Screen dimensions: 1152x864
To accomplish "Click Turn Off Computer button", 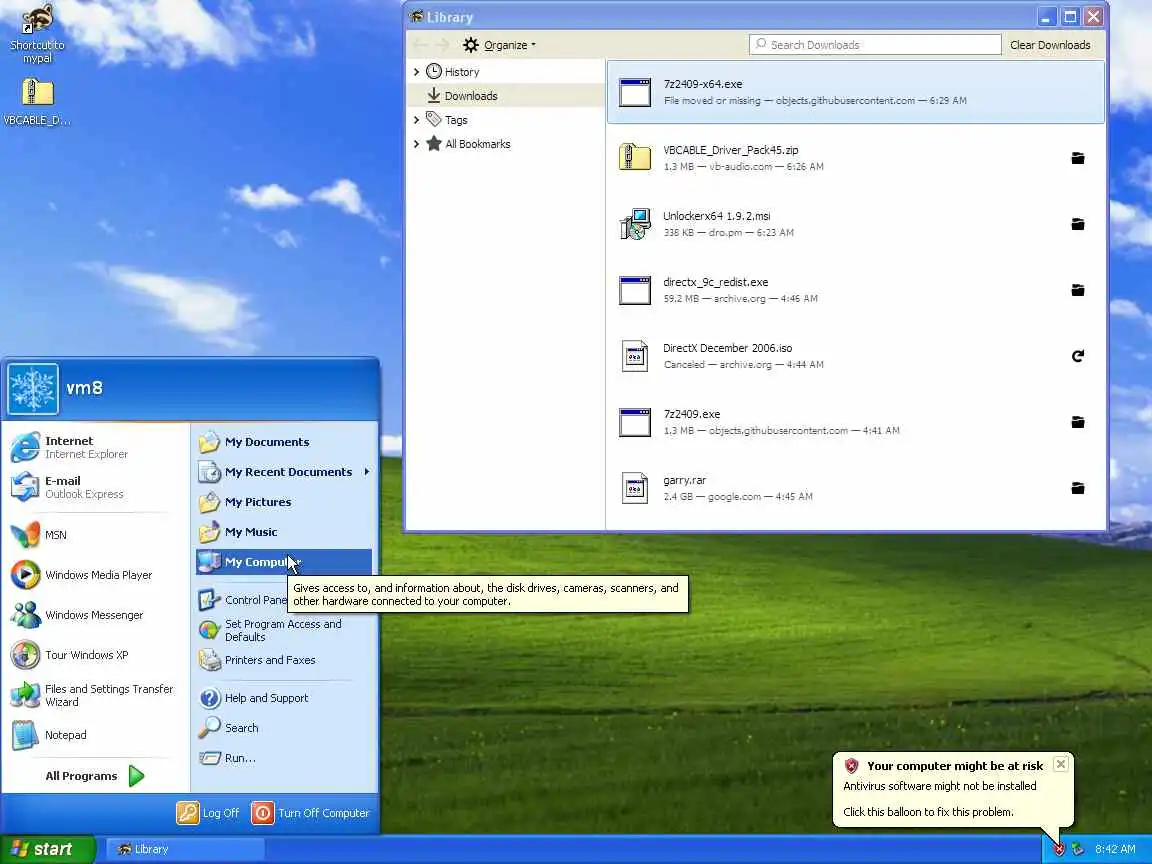I will click(311, 813).
